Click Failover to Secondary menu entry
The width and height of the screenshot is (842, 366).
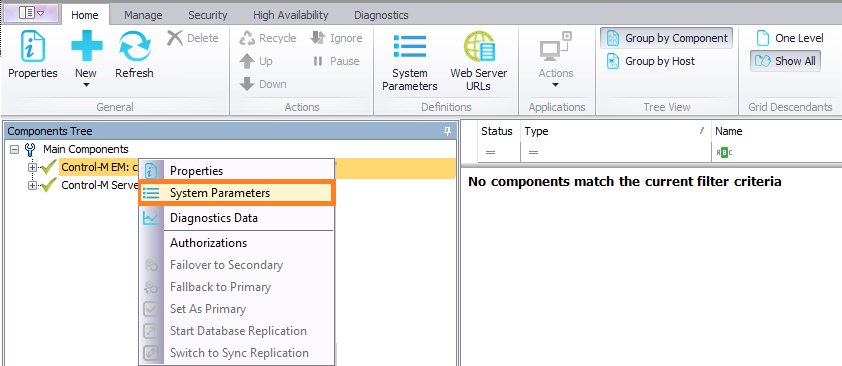tap(236, 265)
